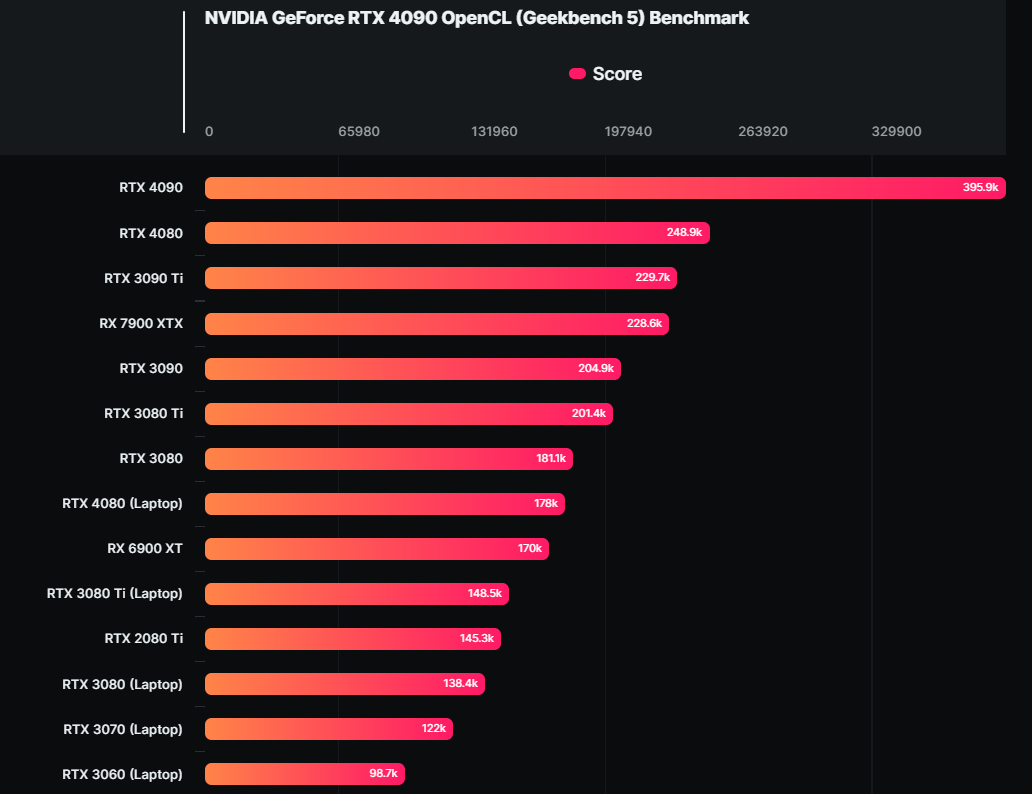
Task: Click the 131960 axis tick label
Action: click(x=494, y=132)
